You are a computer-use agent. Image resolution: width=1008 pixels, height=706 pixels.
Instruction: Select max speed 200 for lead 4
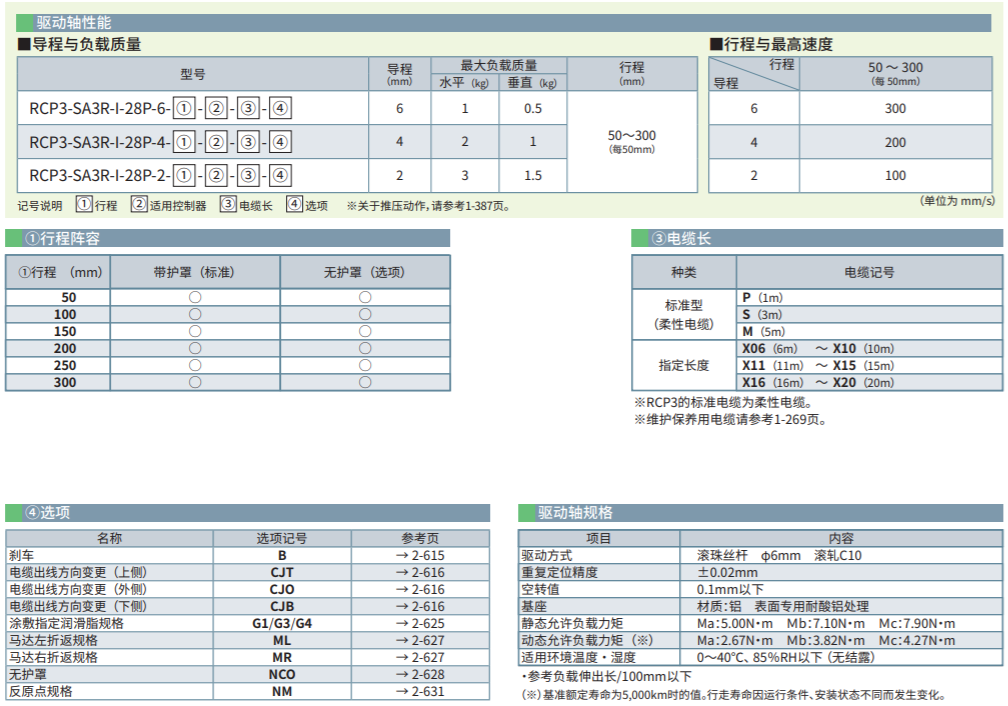click(896, 142)
